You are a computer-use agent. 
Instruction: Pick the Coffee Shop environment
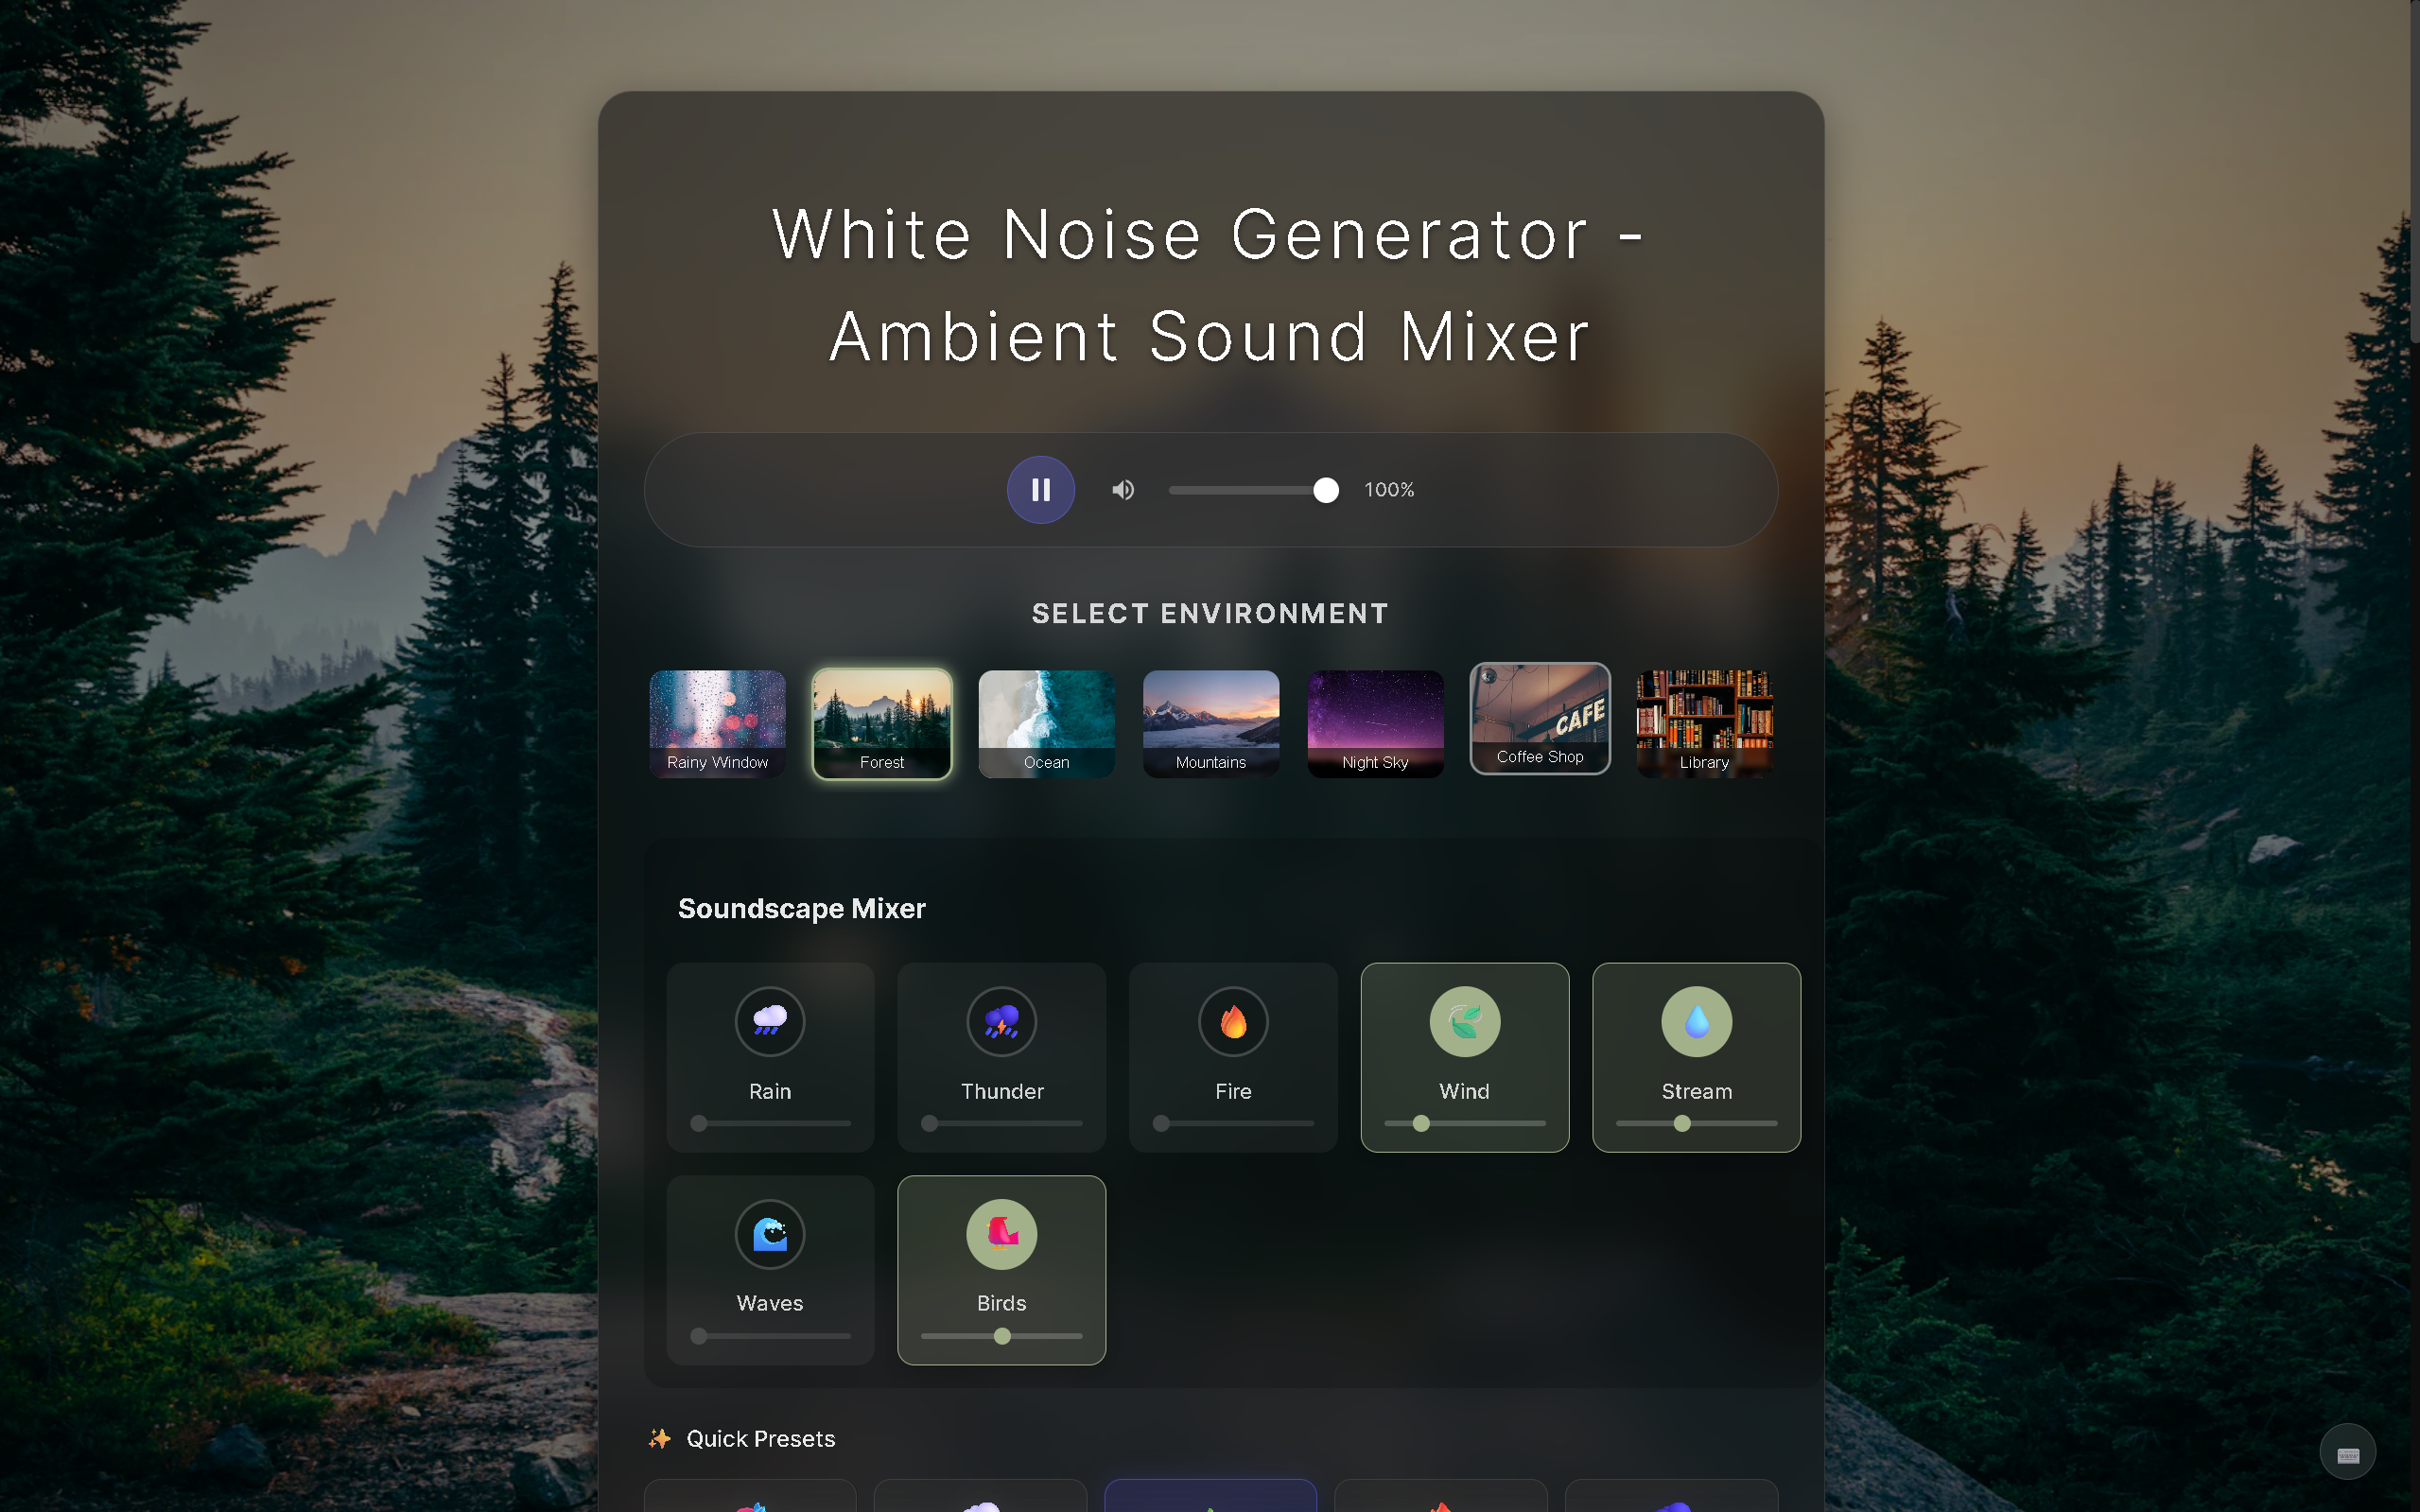tap(1539, 718)
